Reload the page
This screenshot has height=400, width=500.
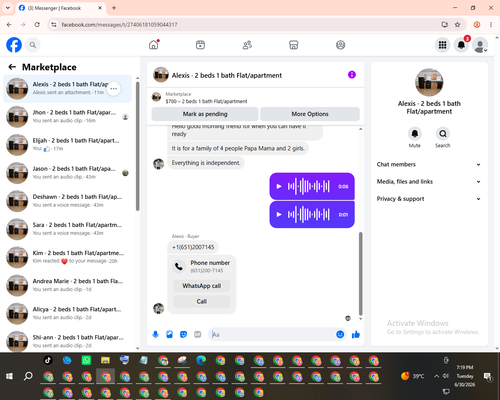coord(37,25)
